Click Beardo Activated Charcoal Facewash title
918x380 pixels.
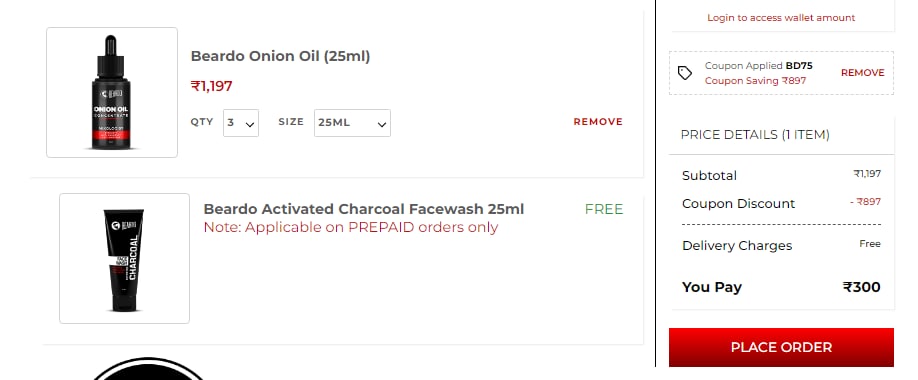tap(364, 209)
